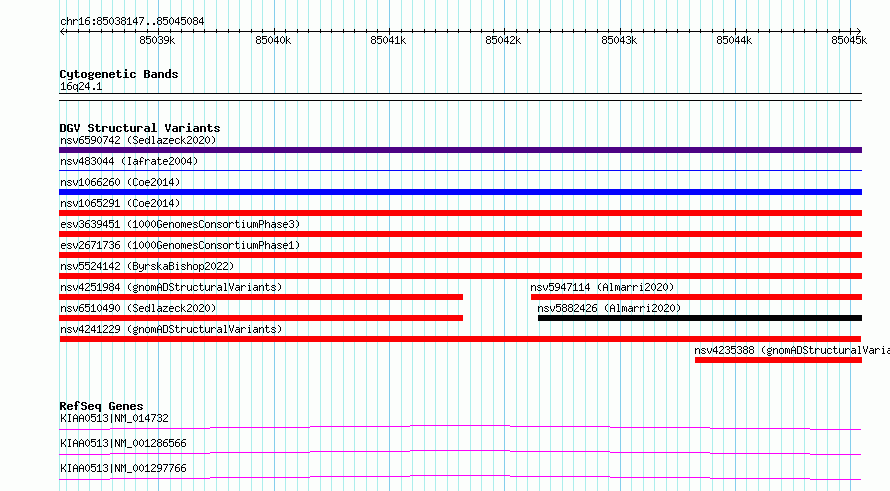Select the blue nsv1066260 variant bar
The height and width of the screenshot is (491, 890).
pos(460,192)
